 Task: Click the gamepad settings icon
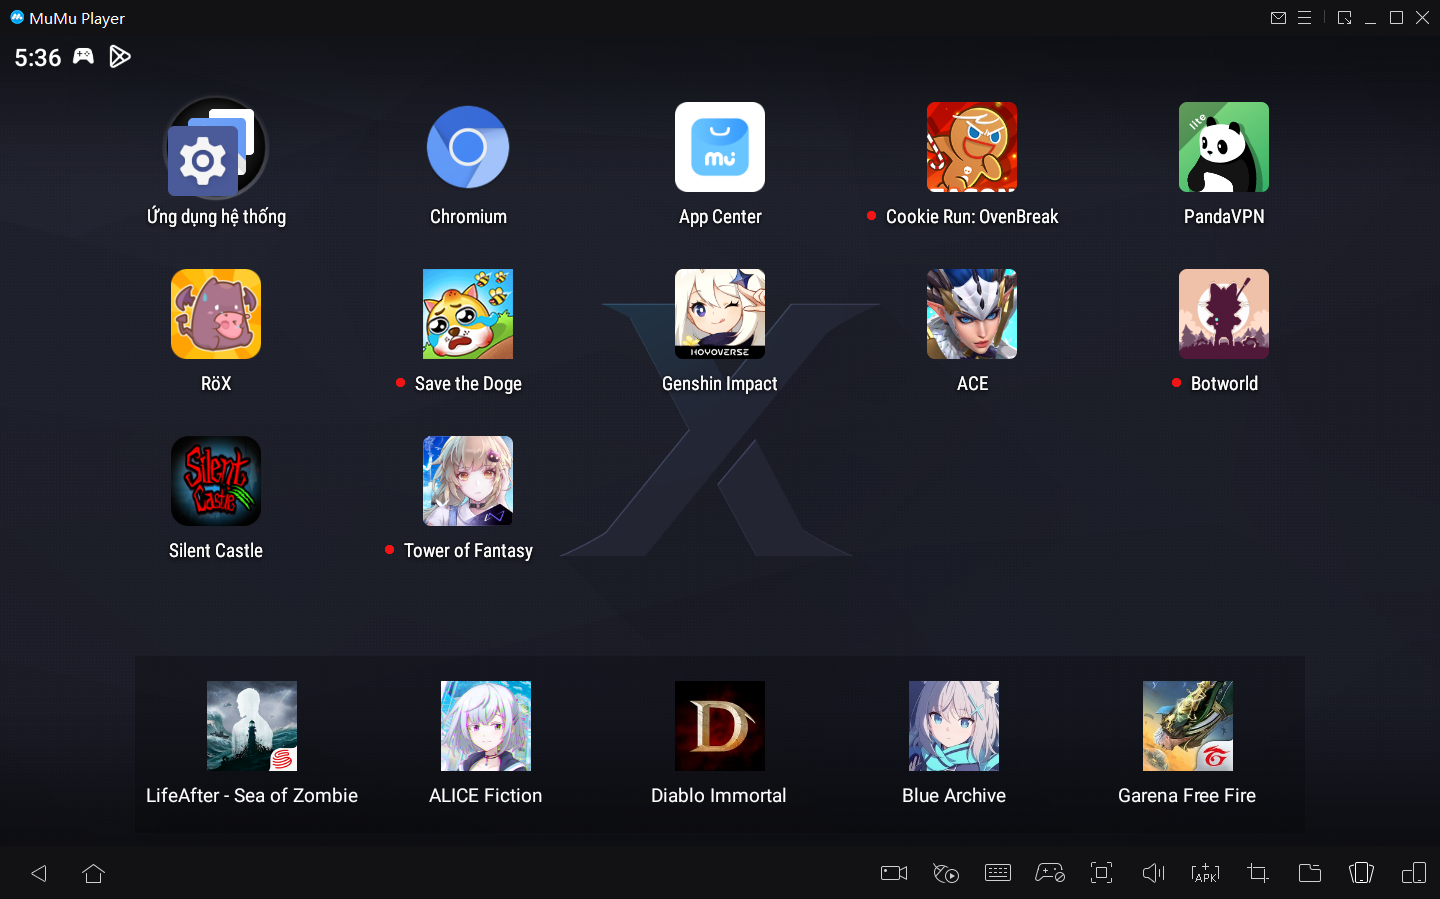click(1049, 873)
